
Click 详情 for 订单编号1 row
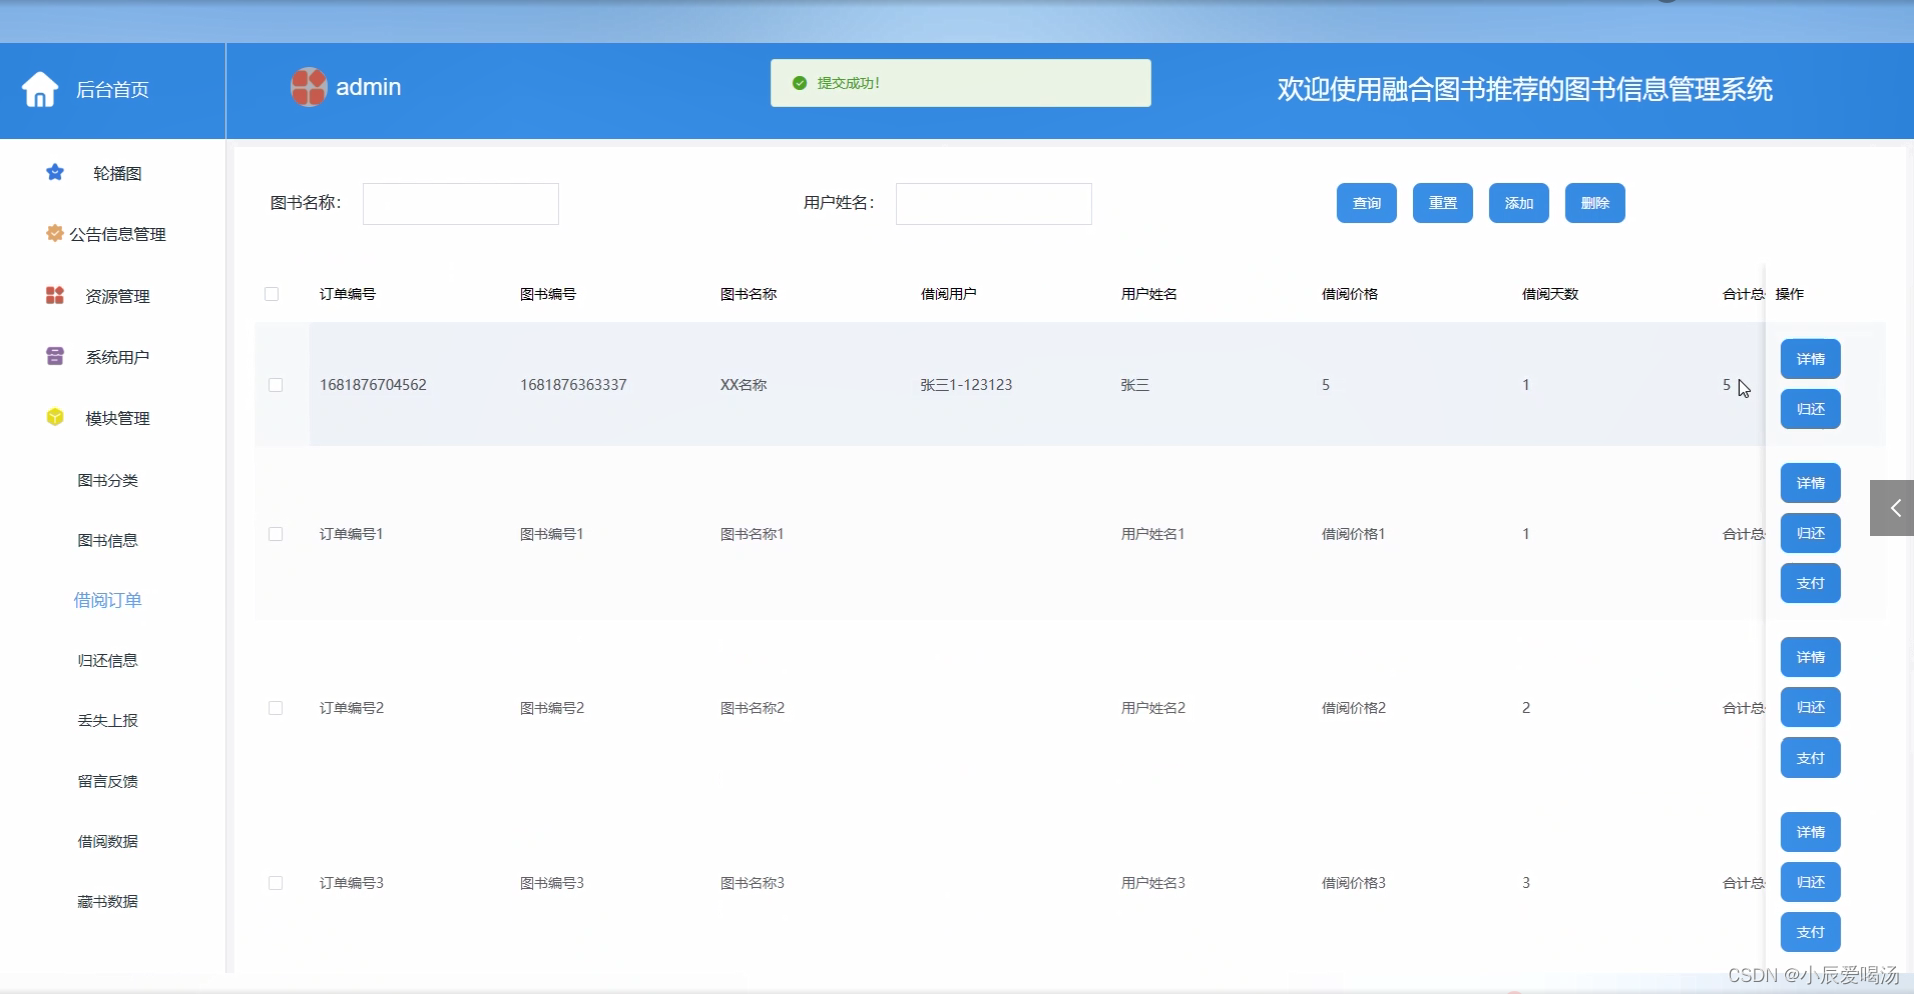[1810, 483]
